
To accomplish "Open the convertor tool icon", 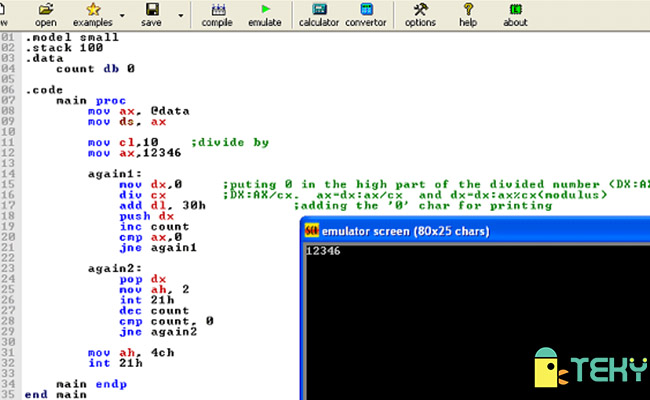I will point(366,9).
